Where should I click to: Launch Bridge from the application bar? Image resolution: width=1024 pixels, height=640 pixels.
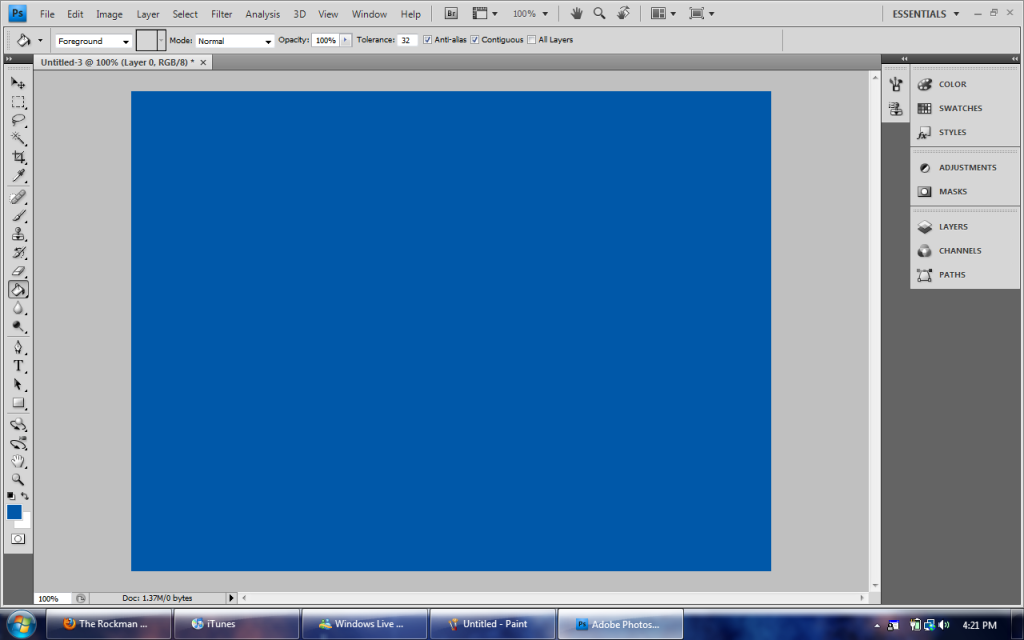point(451,14)
